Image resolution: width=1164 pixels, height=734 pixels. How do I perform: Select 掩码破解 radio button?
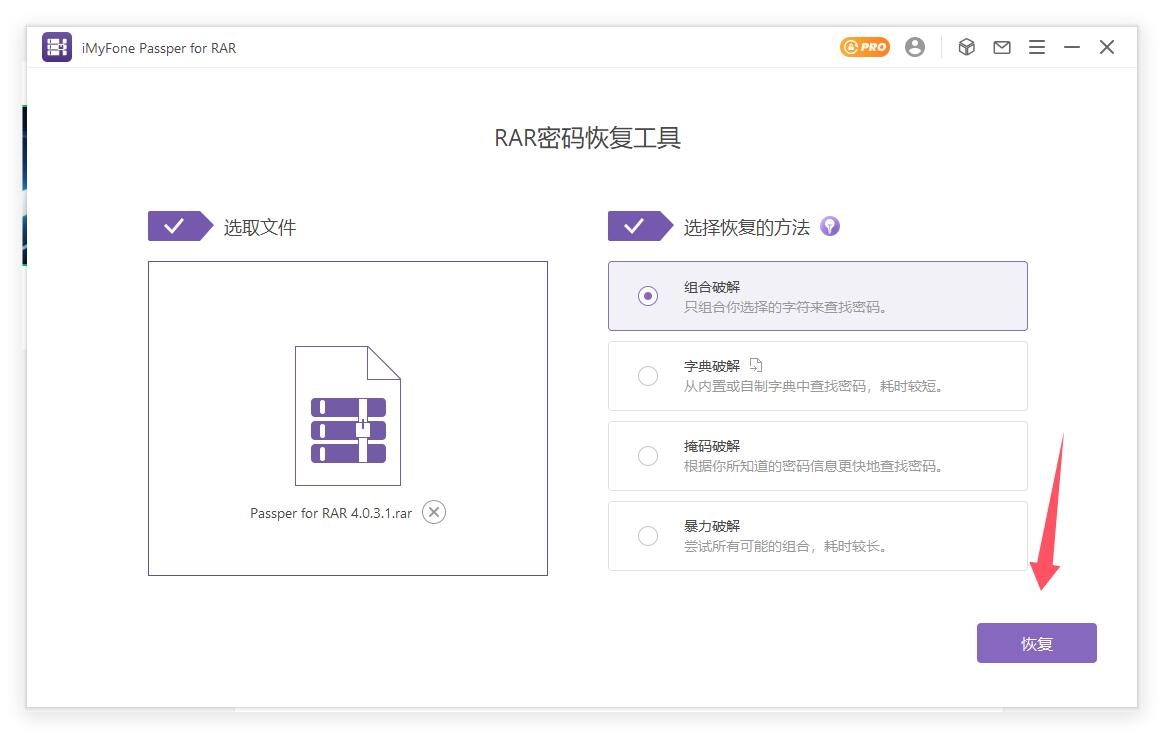647,456
